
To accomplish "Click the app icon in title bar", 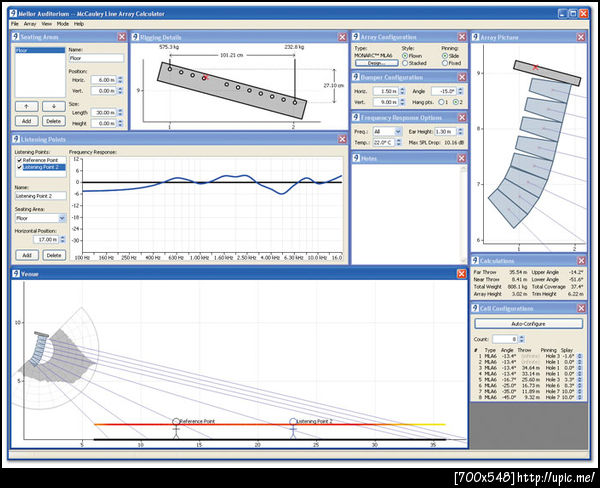I will 13,13.
